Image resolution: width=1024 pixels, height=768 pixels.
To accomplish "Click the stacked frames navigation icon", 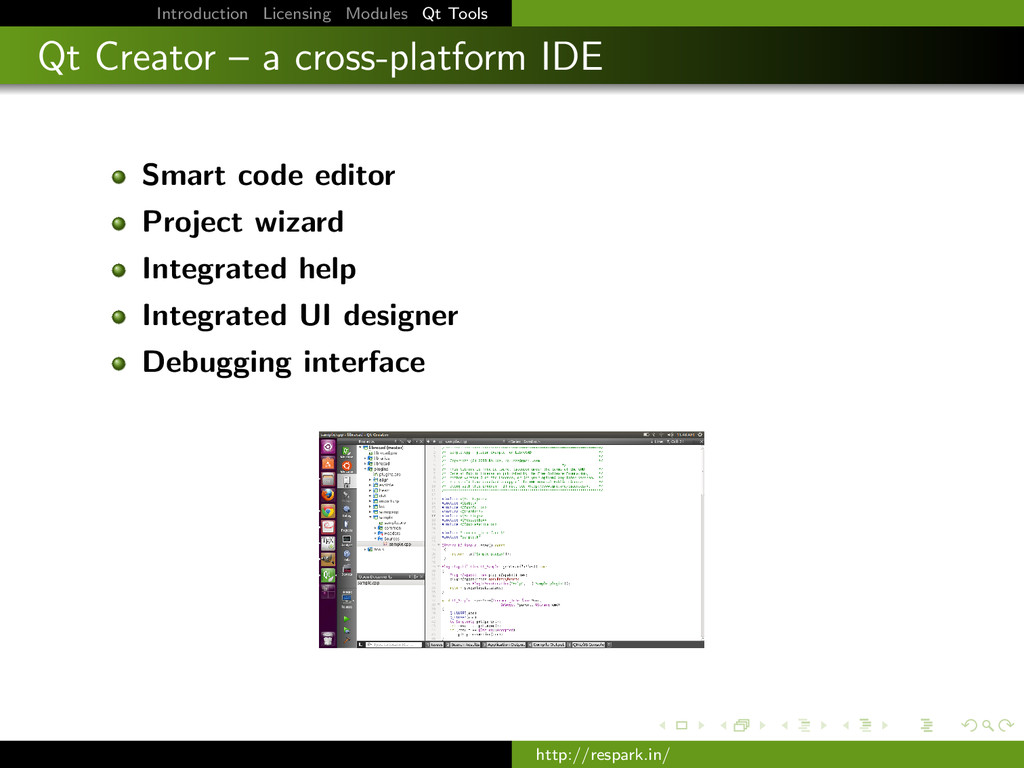I will [742, 726].
